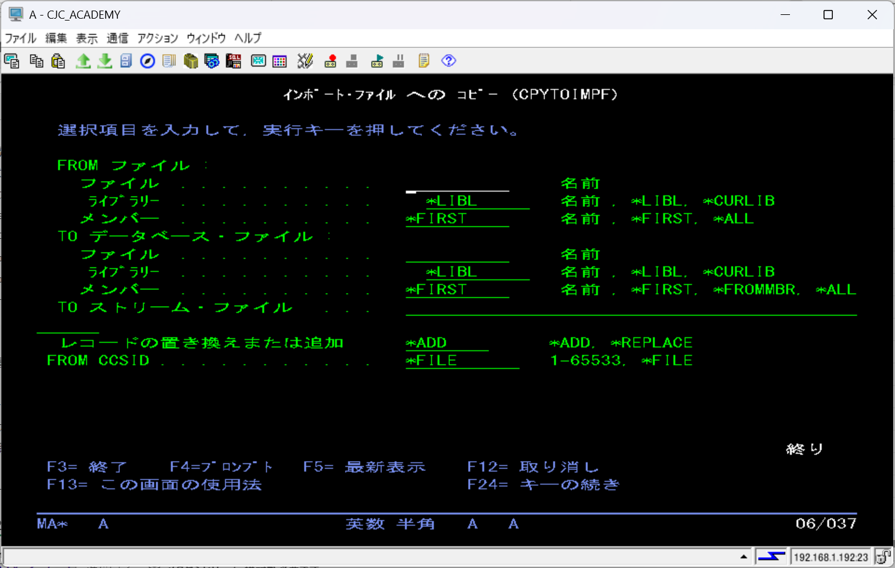
Task: Click the TO データベース・ファイル heading
Action: 186,237
